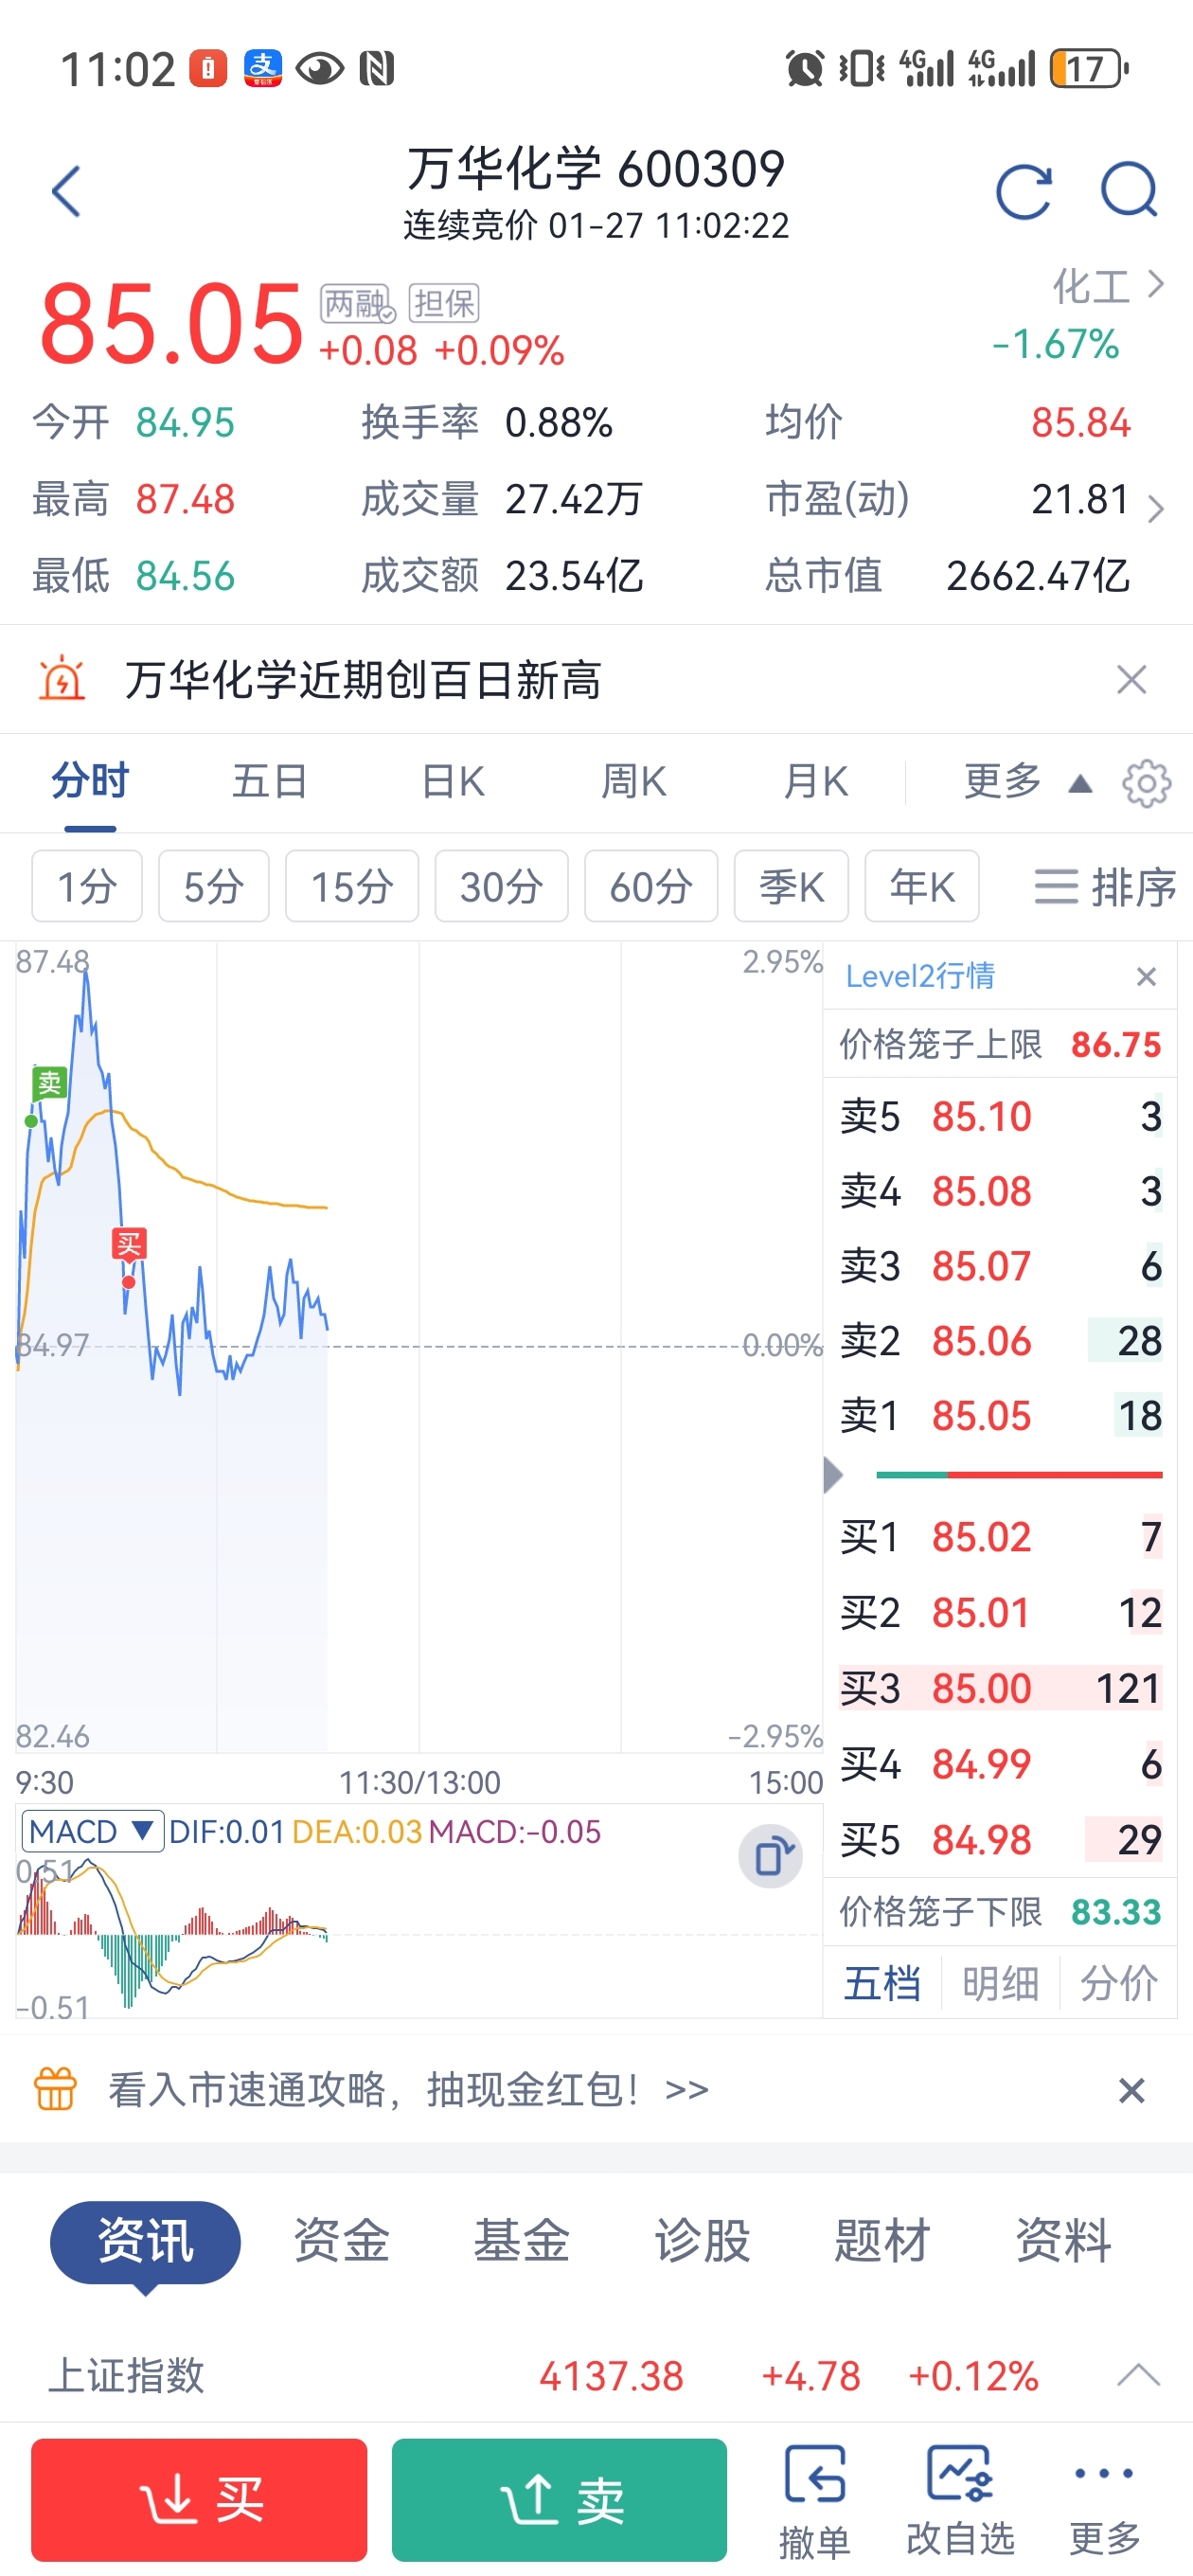Switch order book to 明细 view
Image resolution: width=1193 pixels, height=2576 pixels.
tap(1000, 1983)
